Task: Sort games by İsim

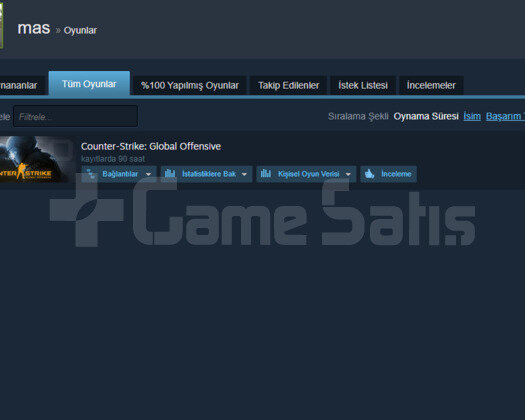Action: click(472, 116)
